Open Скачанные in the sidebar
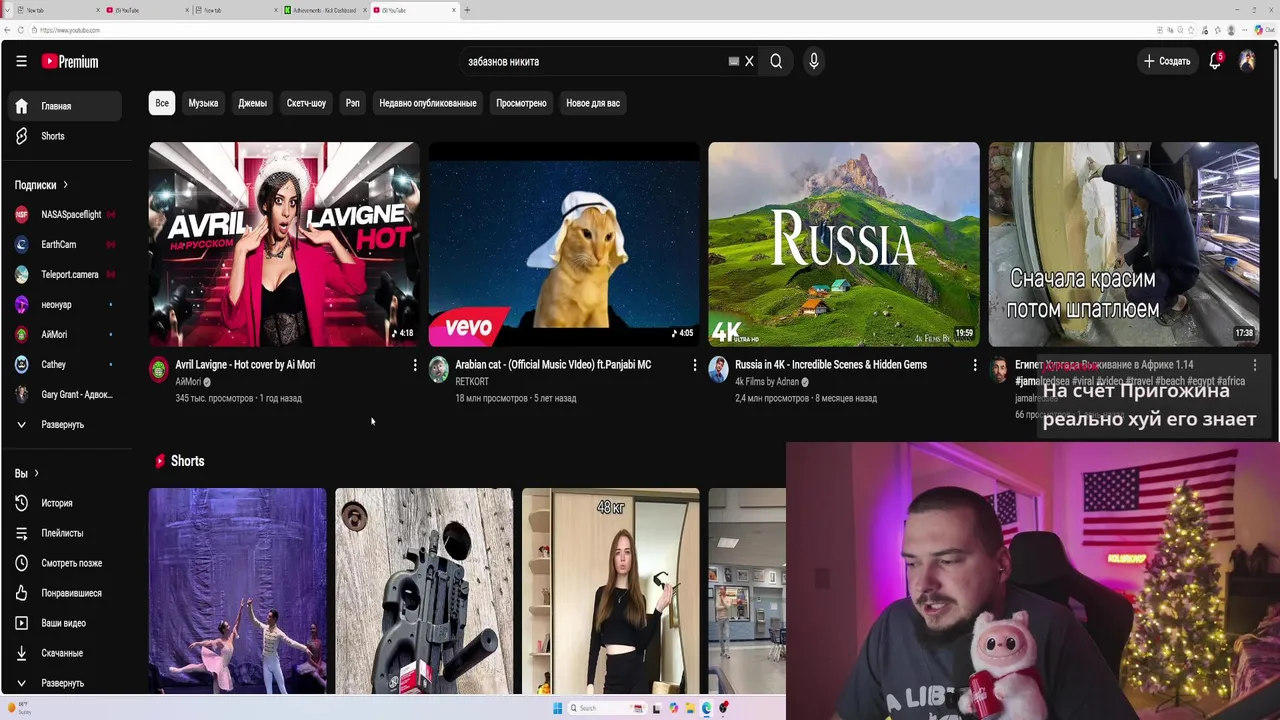 67,653
